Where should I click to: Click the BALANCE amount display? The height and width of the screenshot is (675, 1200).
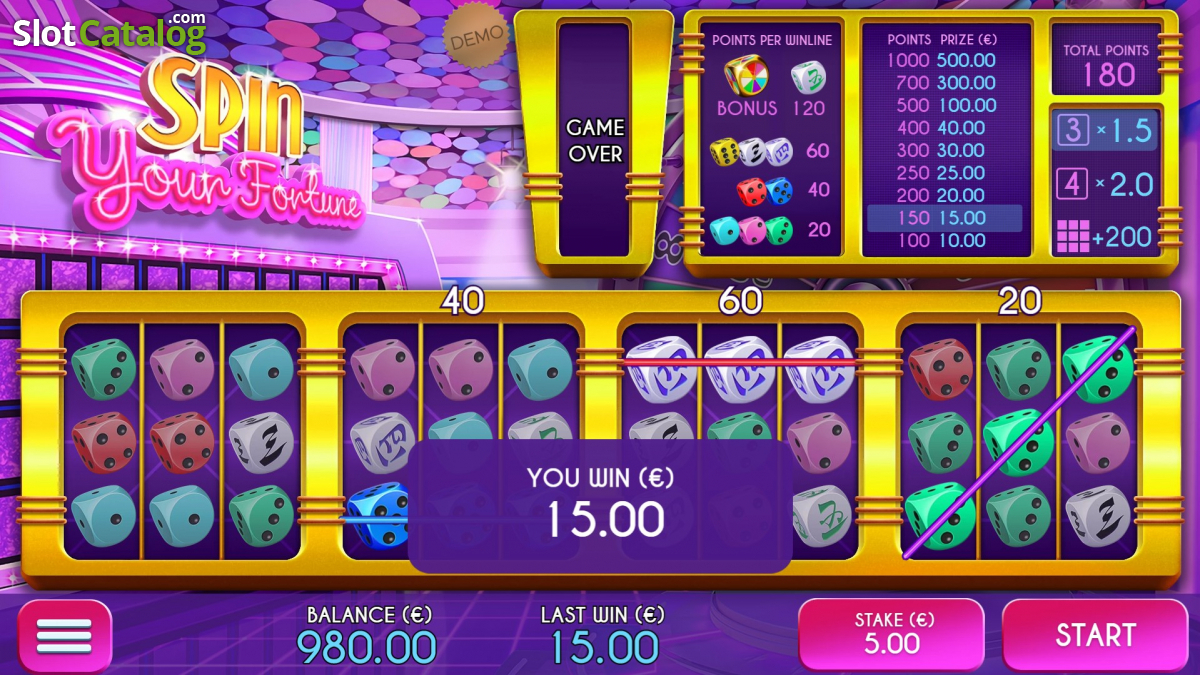(x=367, y=635)
